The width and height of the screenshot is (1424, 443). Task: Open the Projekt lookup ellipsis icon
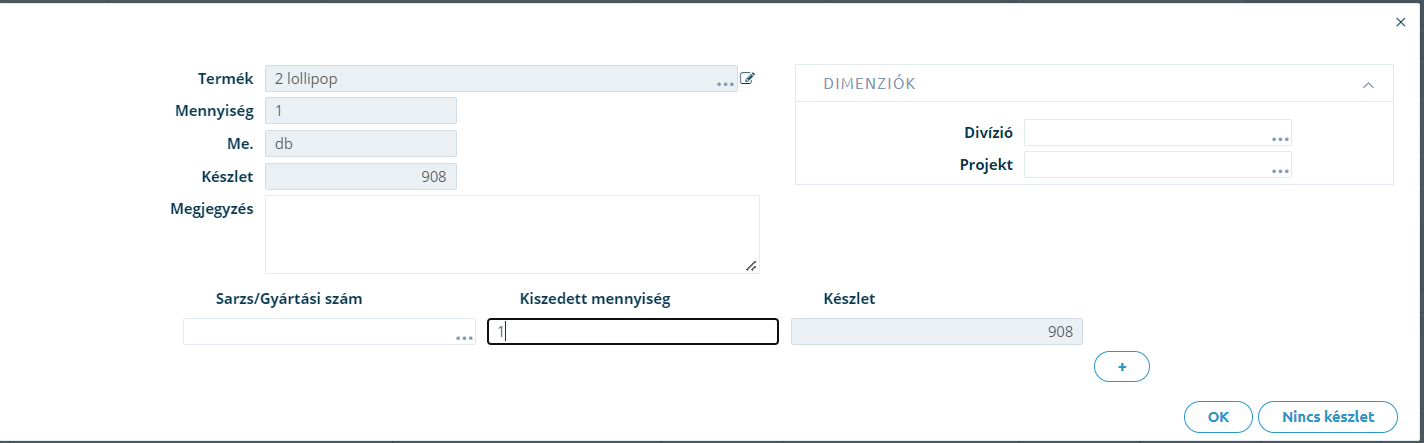(x=1279, y=171)
